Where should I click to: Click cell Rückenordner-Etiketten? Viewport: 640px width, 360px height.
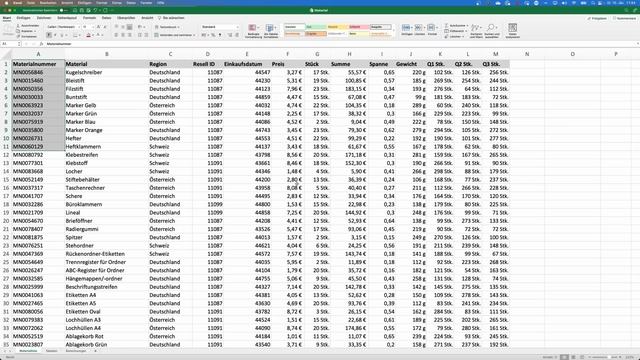pos(107,254)
